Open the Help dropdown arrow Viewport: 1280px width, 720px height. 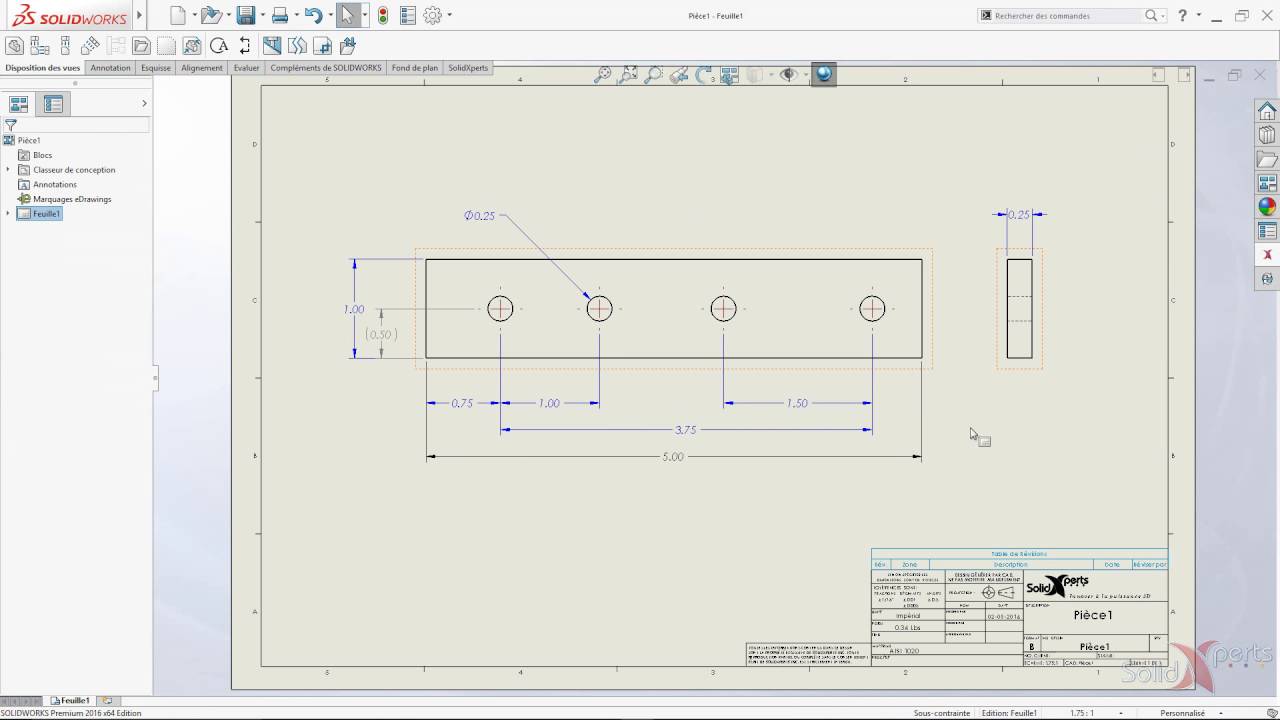pos(1199,15)
